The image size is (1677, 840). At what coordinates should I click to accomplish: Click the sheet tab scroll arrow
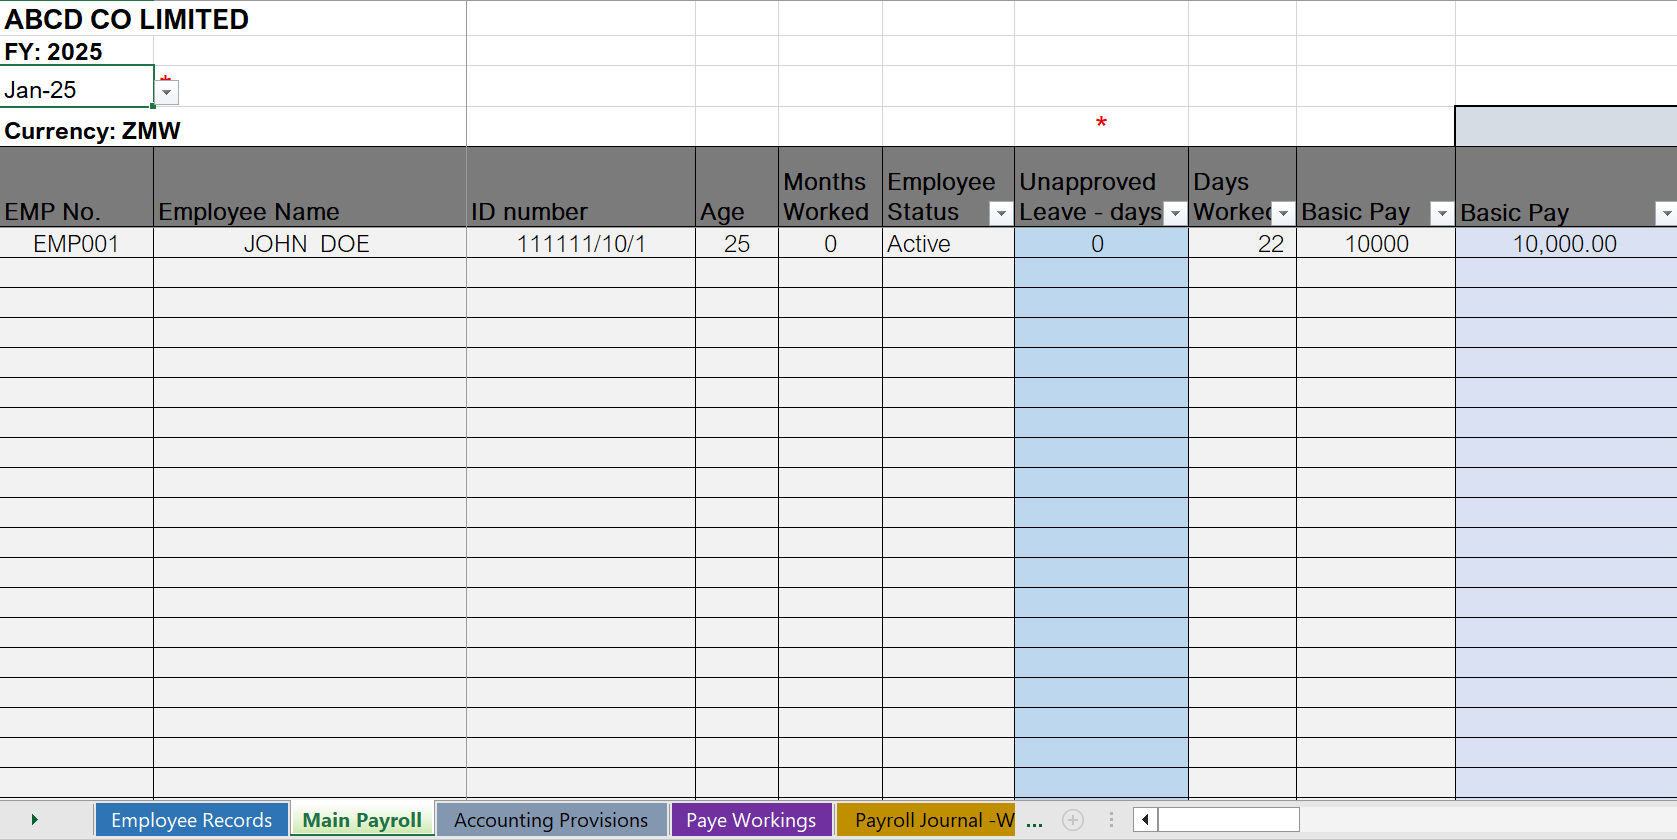tap(35, 820)
